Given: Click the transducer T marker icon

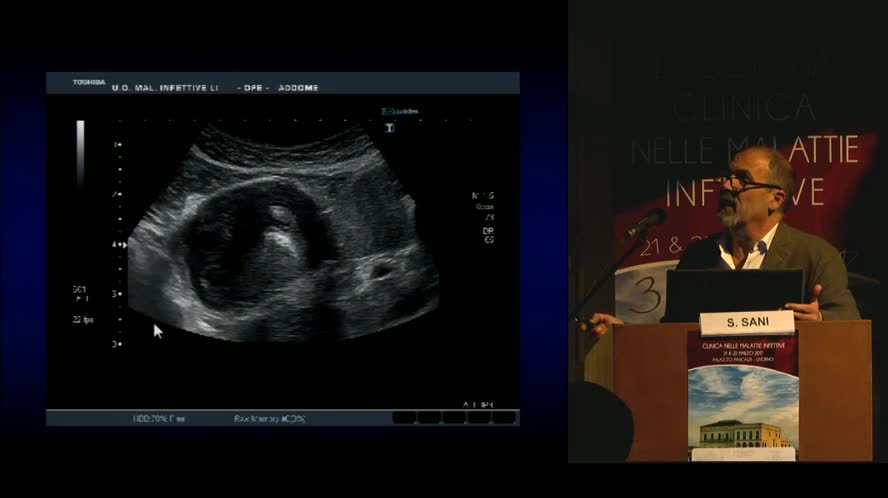Looking at the screenshot, I should point(389,128).
